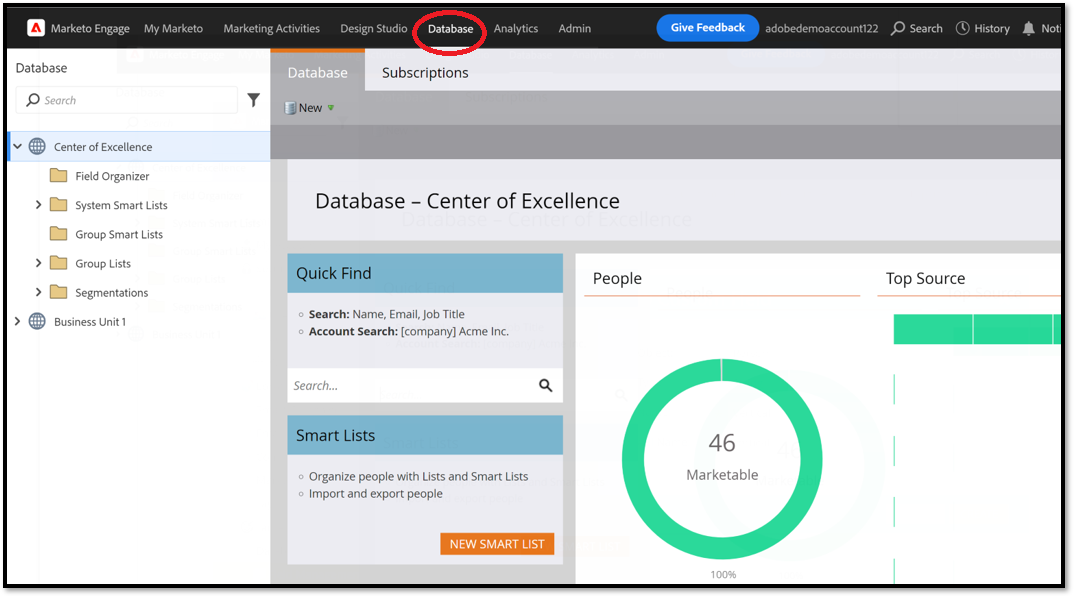The width and height of the screenshot is (1074, 597).
Task: Focus the Quick Find search field
Action: tap(425, 385)
